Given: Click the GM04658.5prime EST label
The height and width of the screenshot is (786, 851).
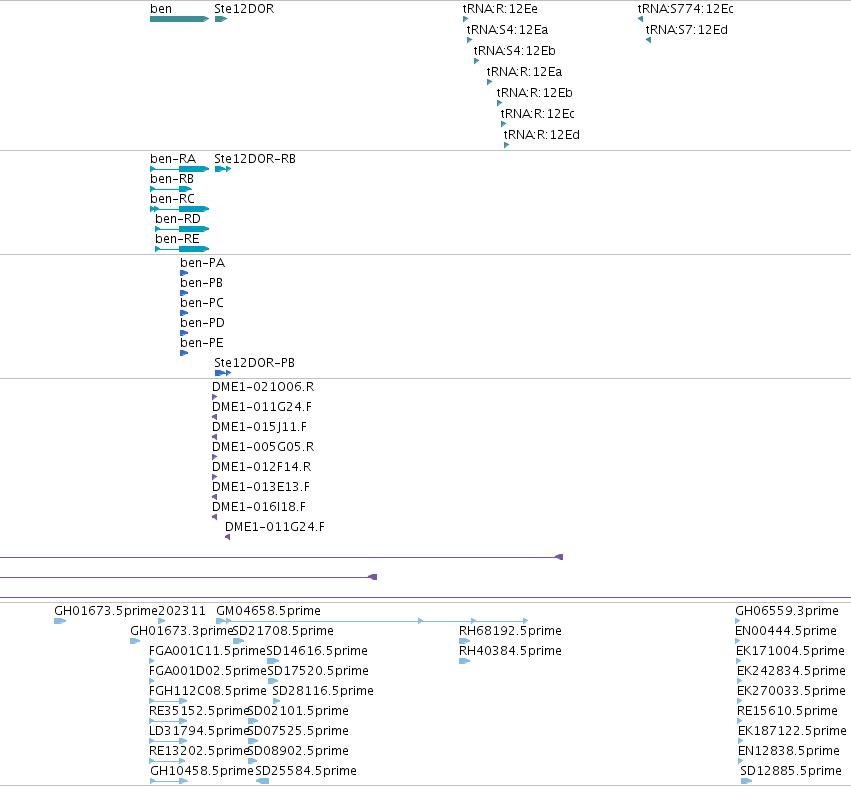Looking at the screenshot, I should 269,611.
